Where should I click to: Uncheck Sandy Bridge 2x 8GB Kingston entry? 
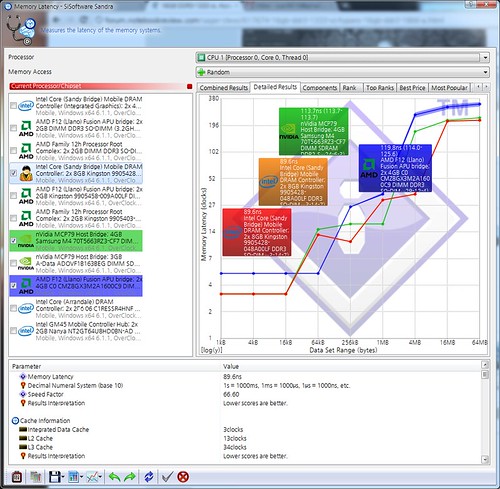[x=13, y=173]
